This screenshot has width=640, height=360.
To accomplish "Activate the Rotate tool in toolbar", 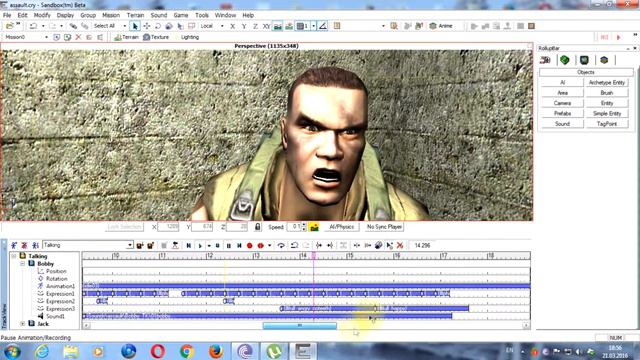I will pyautogui.click(x=158, y=26).
